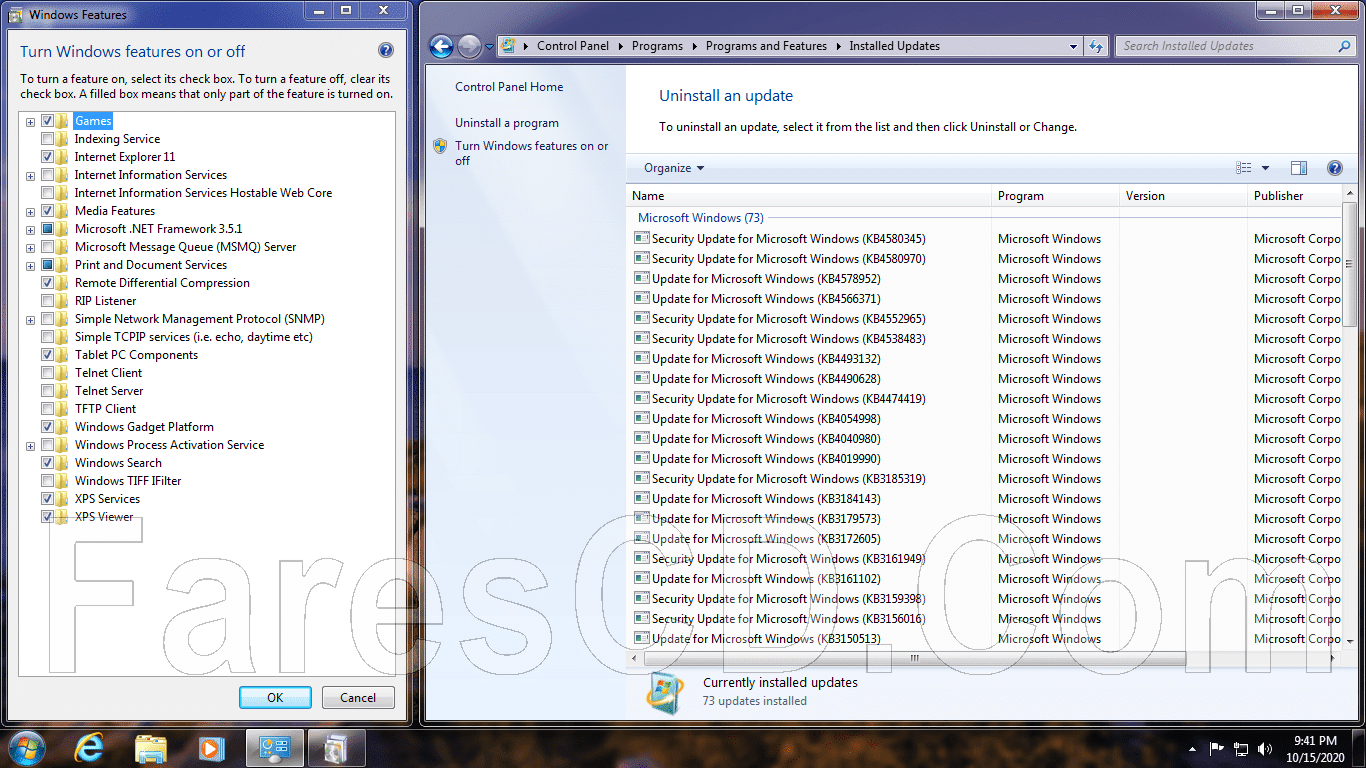1366x768 pixels.
Task: Expand the Games tree node
Action: pos(31,121)
